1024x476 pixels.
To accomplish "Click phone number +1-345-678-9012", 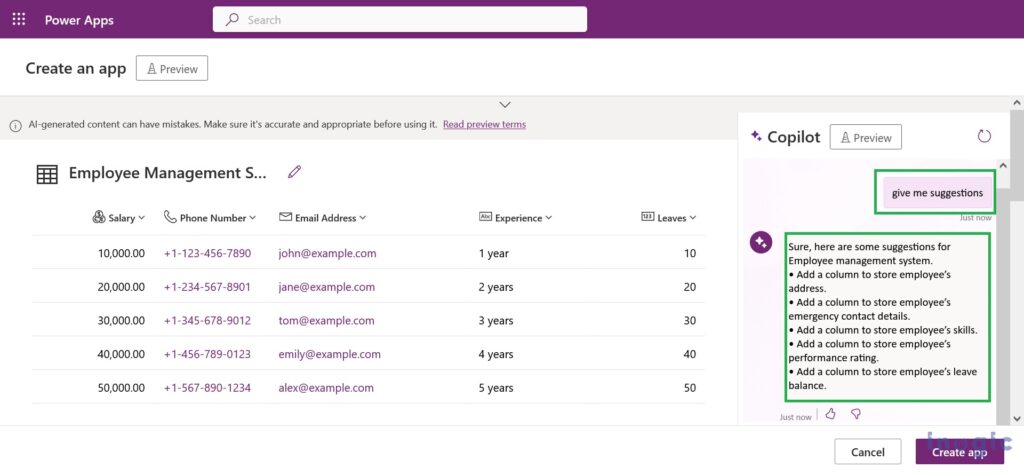I will coord(207,321).
